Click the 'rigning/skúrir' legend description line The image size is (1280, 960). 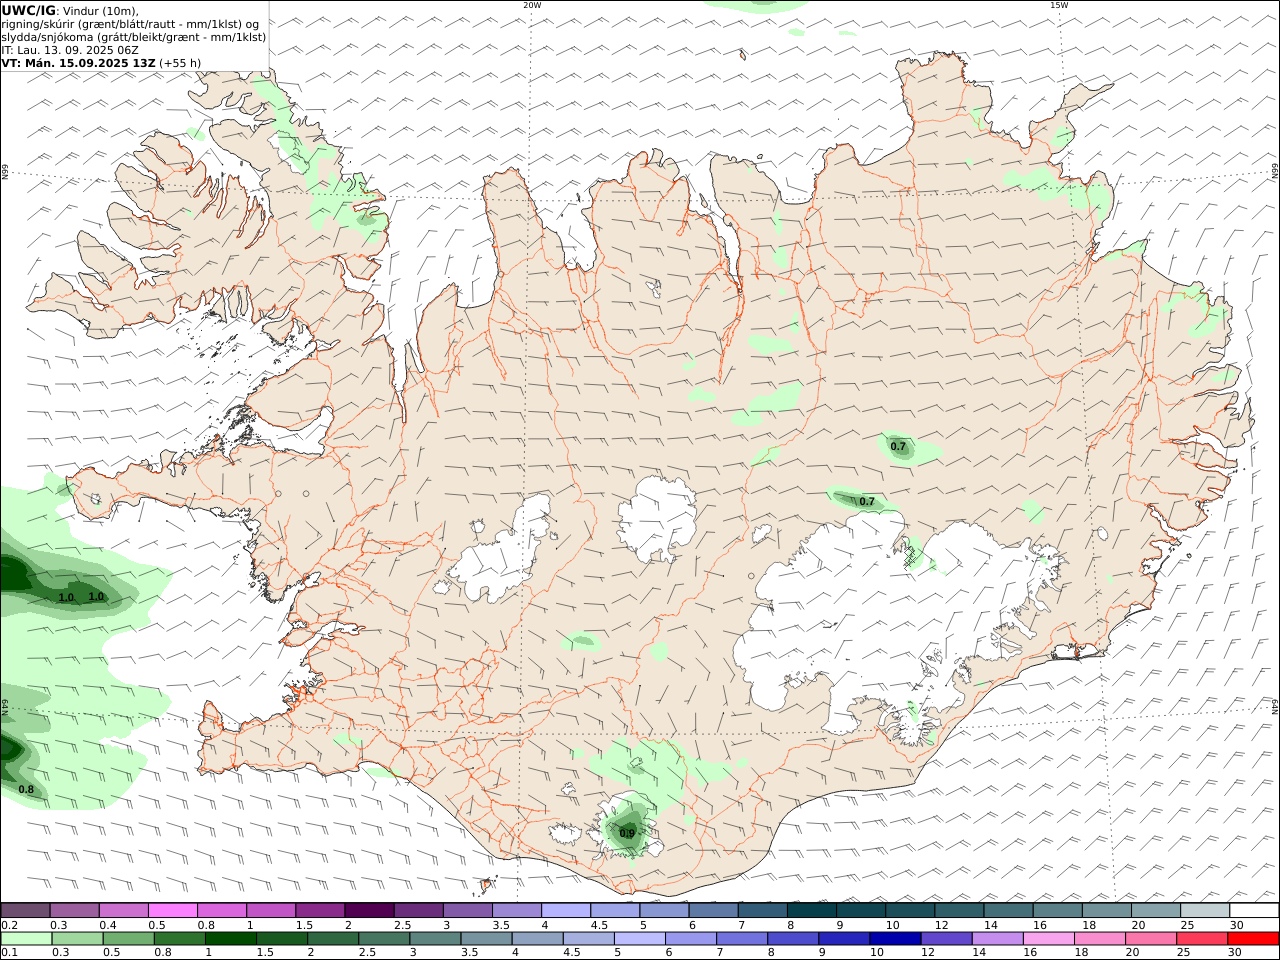130,24
